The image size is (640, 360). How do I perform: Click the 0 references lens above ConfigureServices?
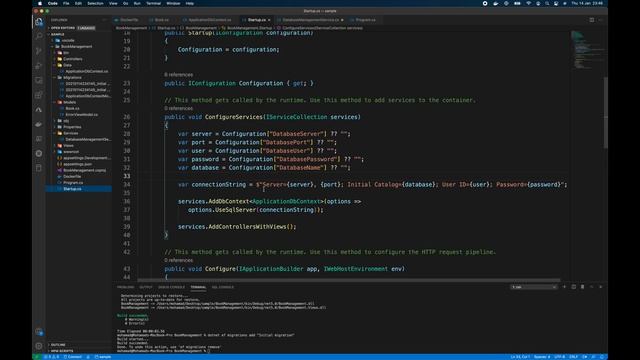pyautogui.click(x=178, y=108)
